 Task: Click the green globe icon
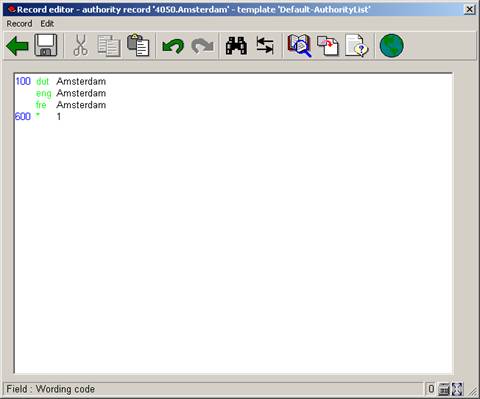[392, 46]
